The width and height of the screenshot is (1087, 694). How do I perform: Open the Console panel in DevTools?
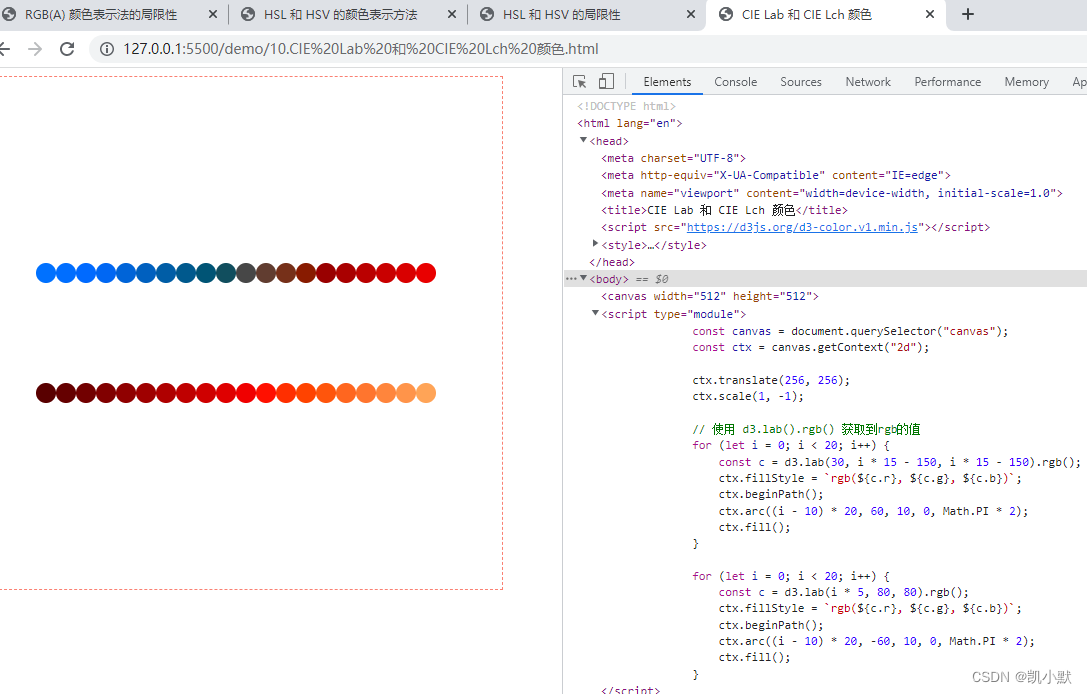736,82
